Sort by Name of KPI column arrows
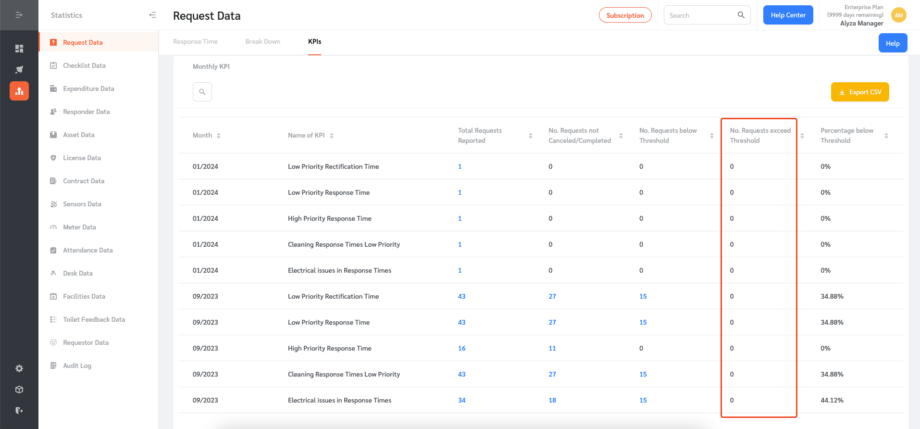Screen dimensions: 920x429 [332, 136]
